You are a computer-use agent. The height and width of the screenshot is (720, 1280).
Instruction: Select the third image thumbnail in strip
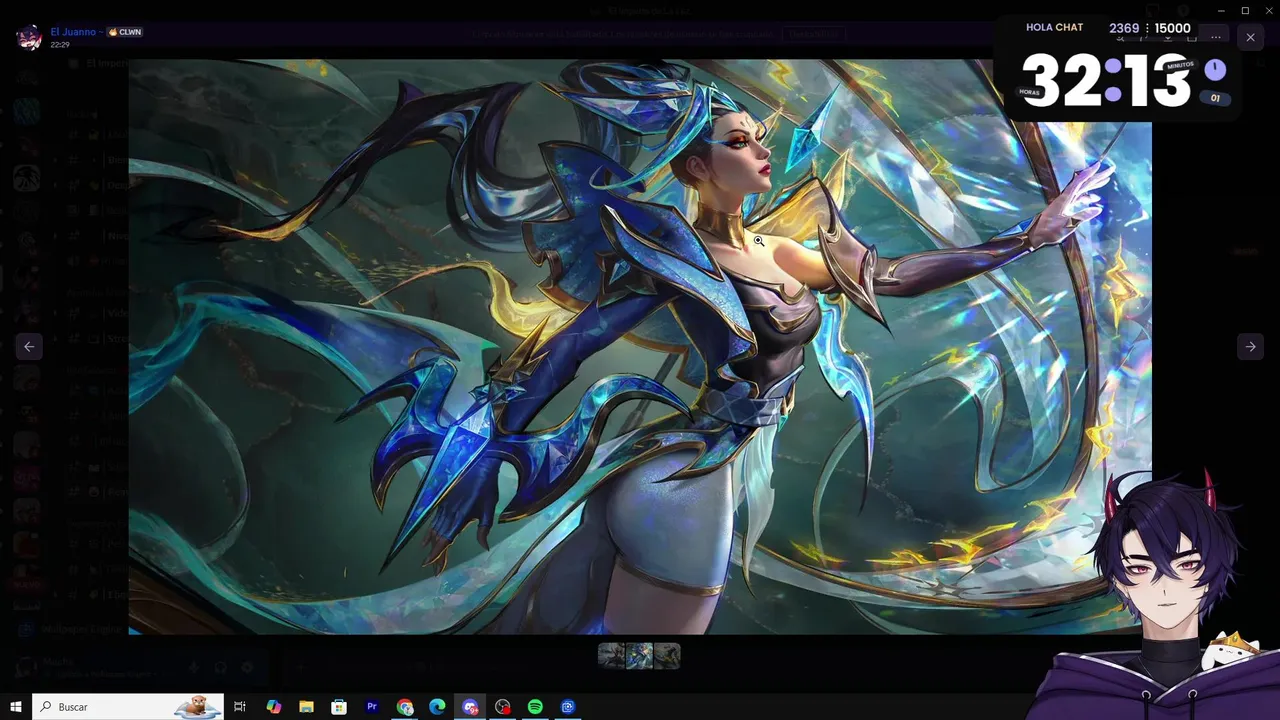[667, 656]
